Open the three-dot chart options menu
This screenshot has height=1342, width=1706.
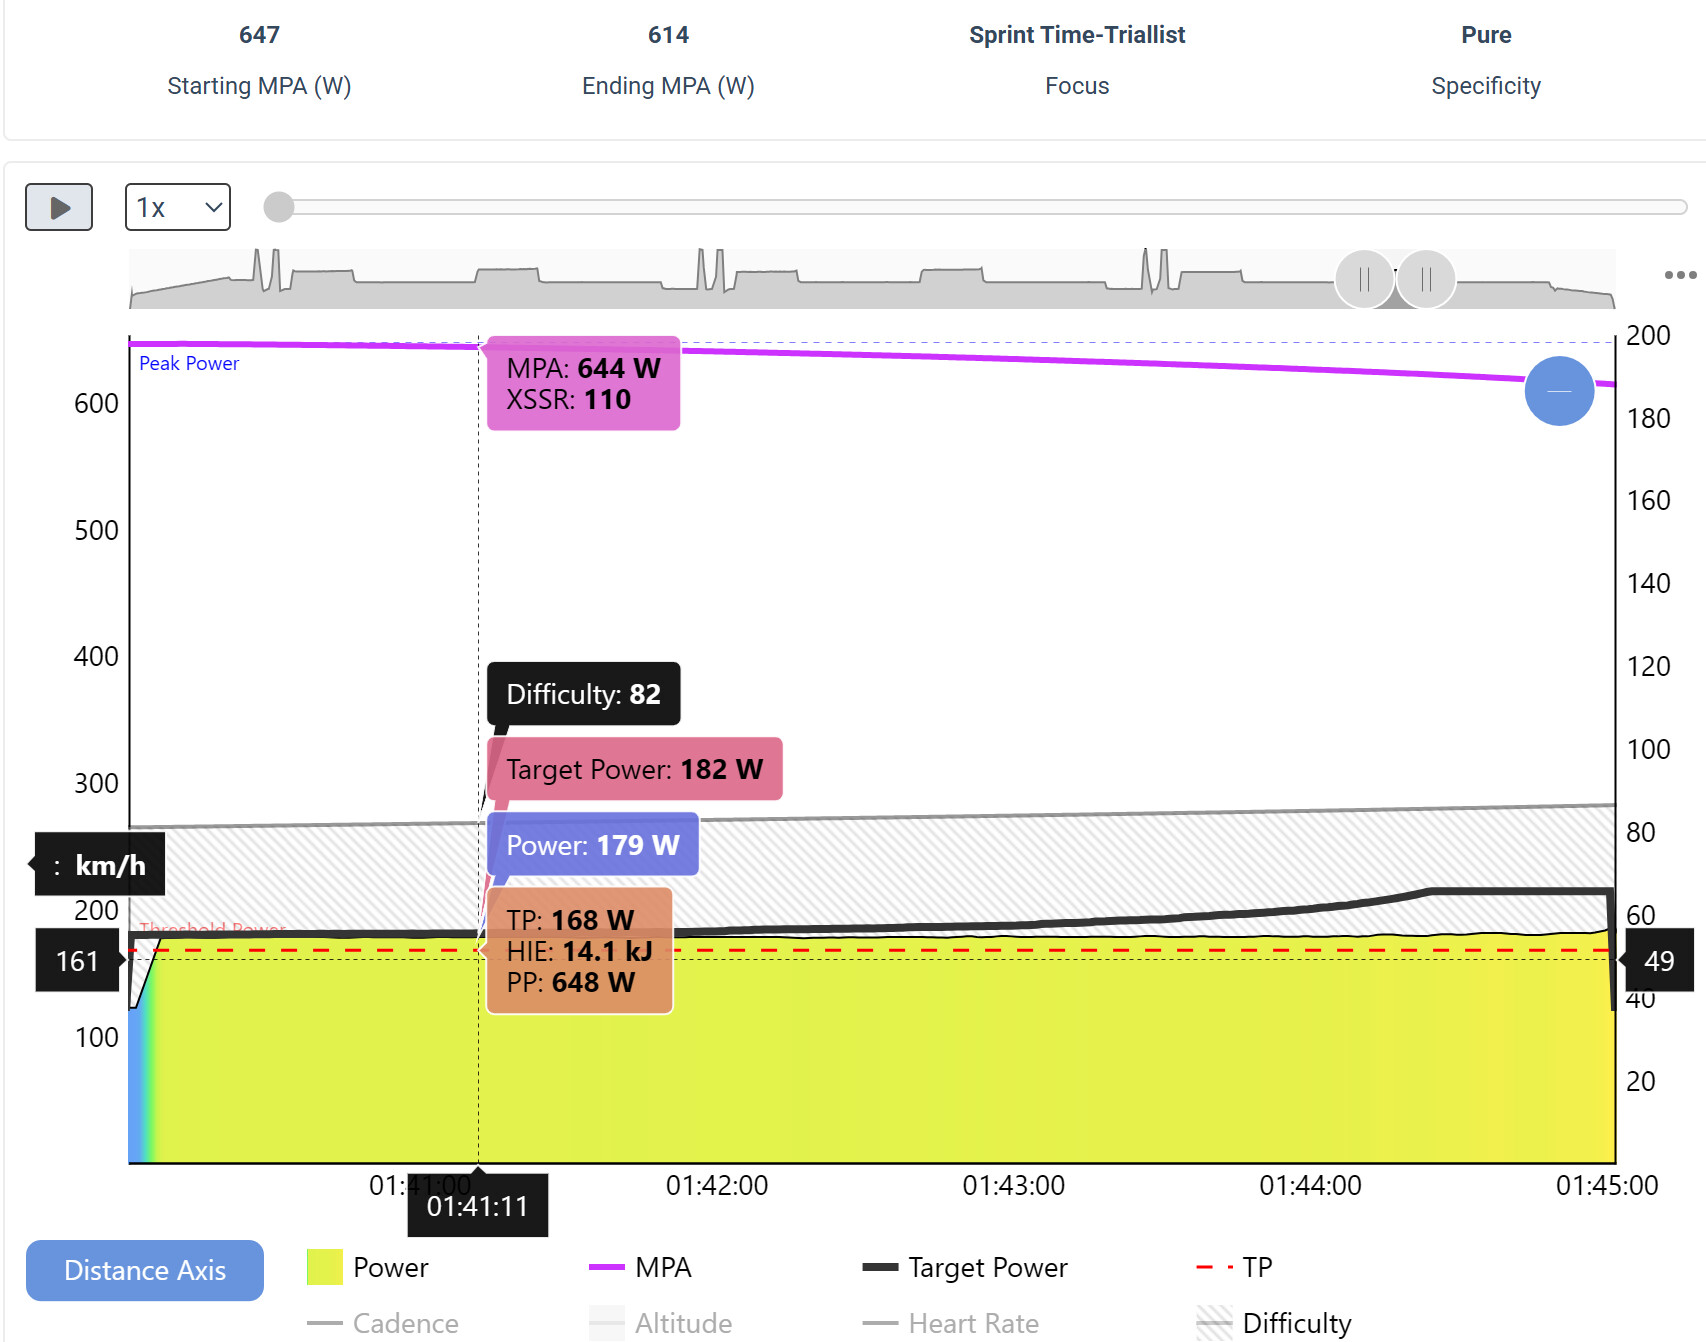click(x=1680, y=275)
